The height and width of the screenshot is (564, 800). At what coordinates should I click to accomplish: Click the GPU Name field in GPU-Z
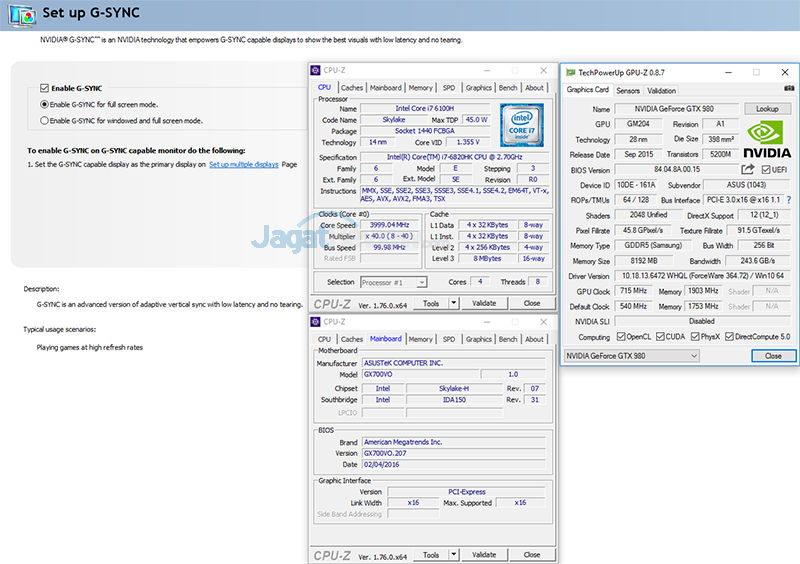(679, 109)
